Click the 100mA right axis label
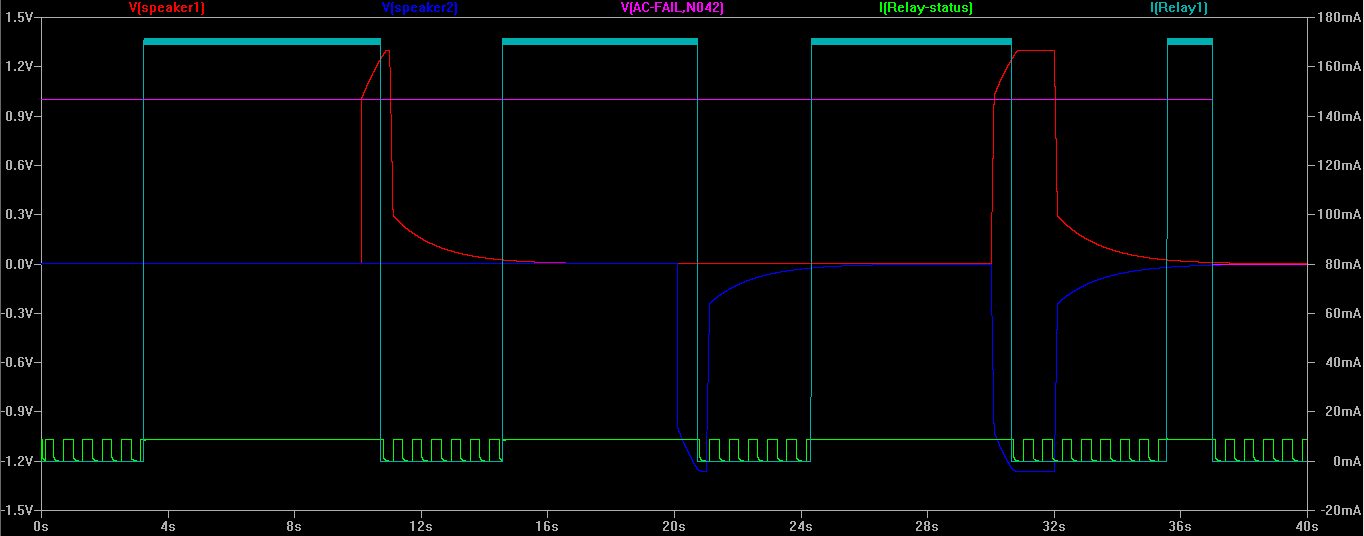Screen dimensions: 1364x536 click(1339, 214)
